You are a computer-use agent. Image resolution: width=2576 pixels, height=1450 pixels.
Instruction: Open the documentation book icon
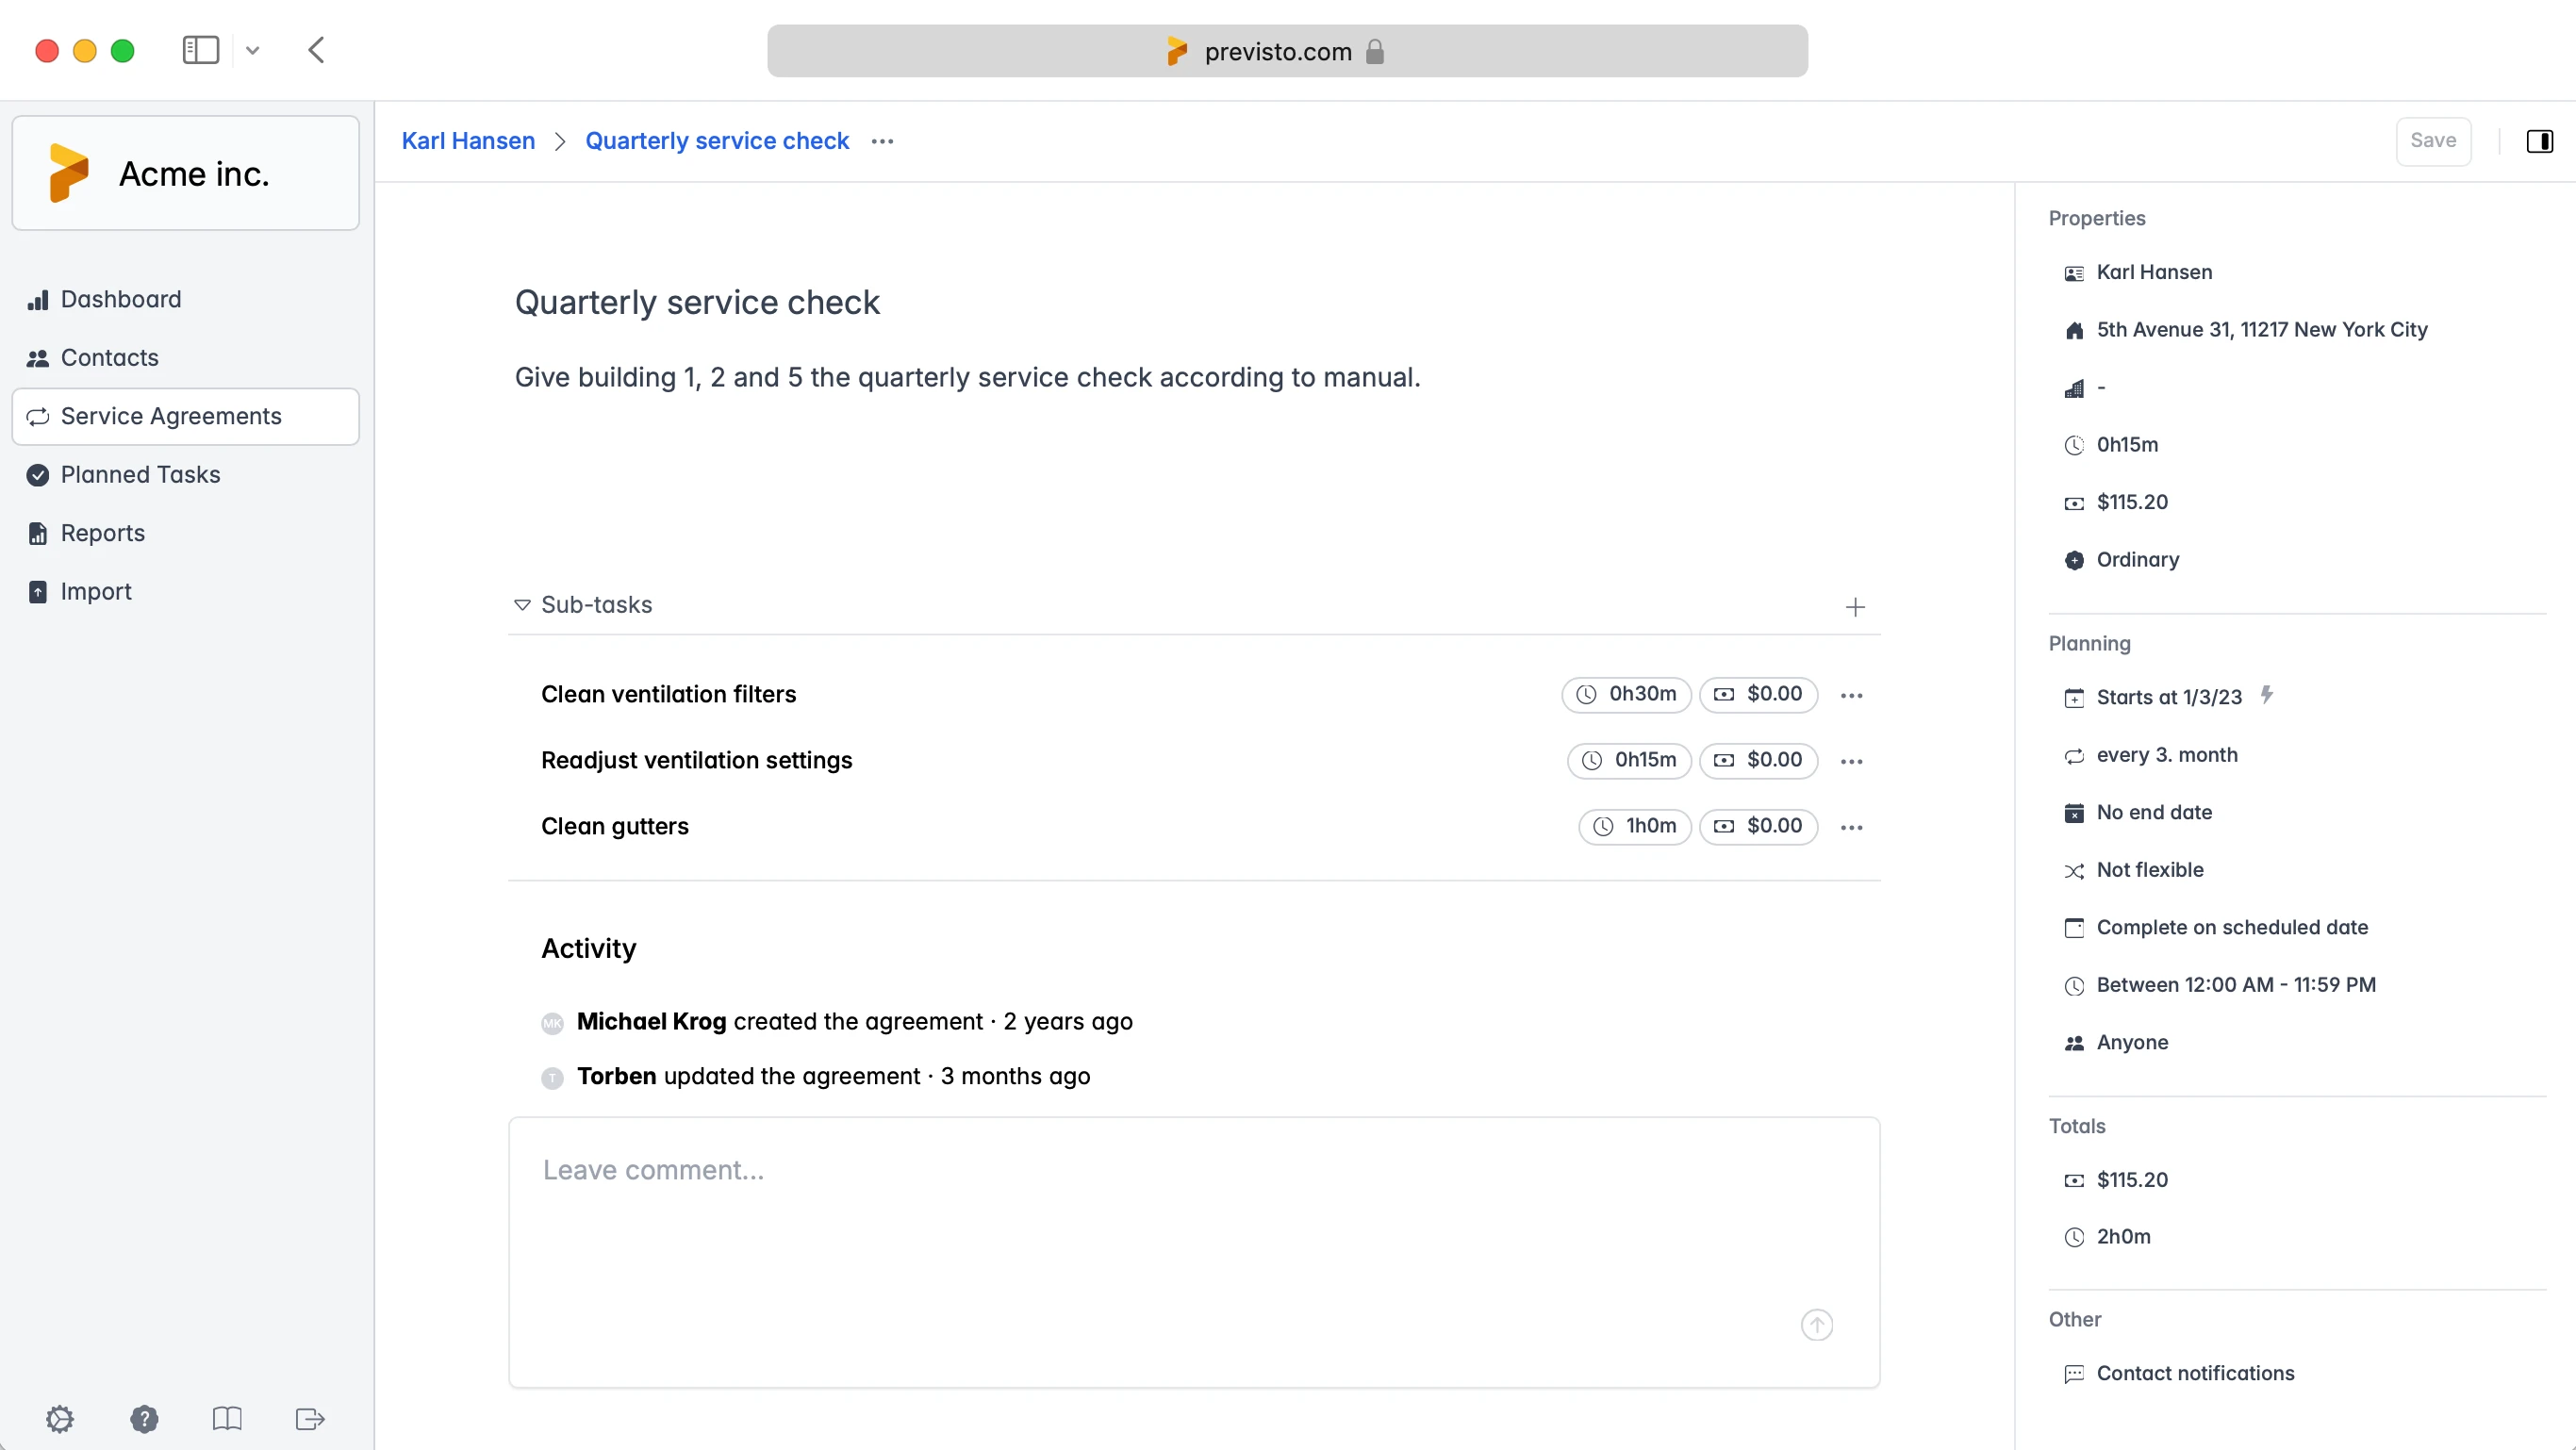point(227,1418)
